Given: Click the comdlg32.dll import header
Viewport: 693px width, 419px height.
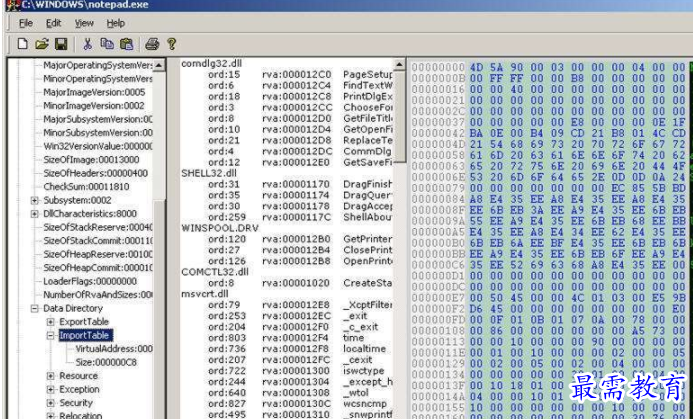Looking at the screenshot, I should click(x=211, y=64).
